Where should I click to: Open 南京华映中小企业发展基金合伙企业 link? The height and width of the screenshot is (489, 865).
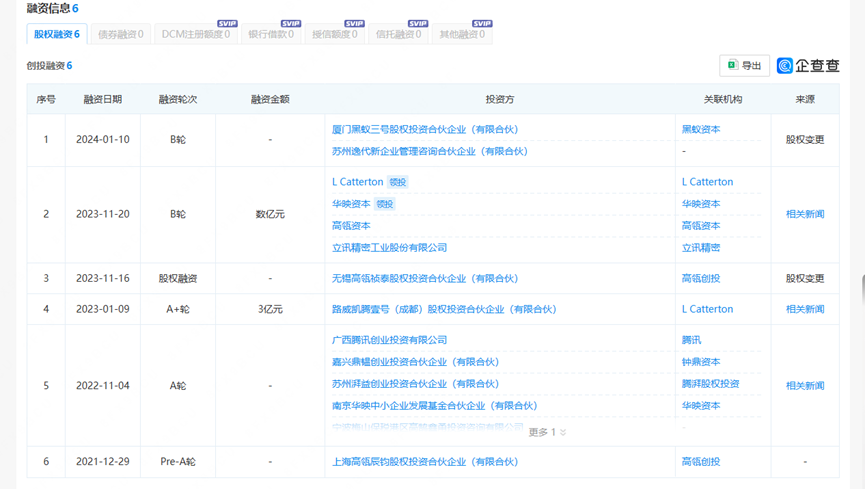point(434,406)
